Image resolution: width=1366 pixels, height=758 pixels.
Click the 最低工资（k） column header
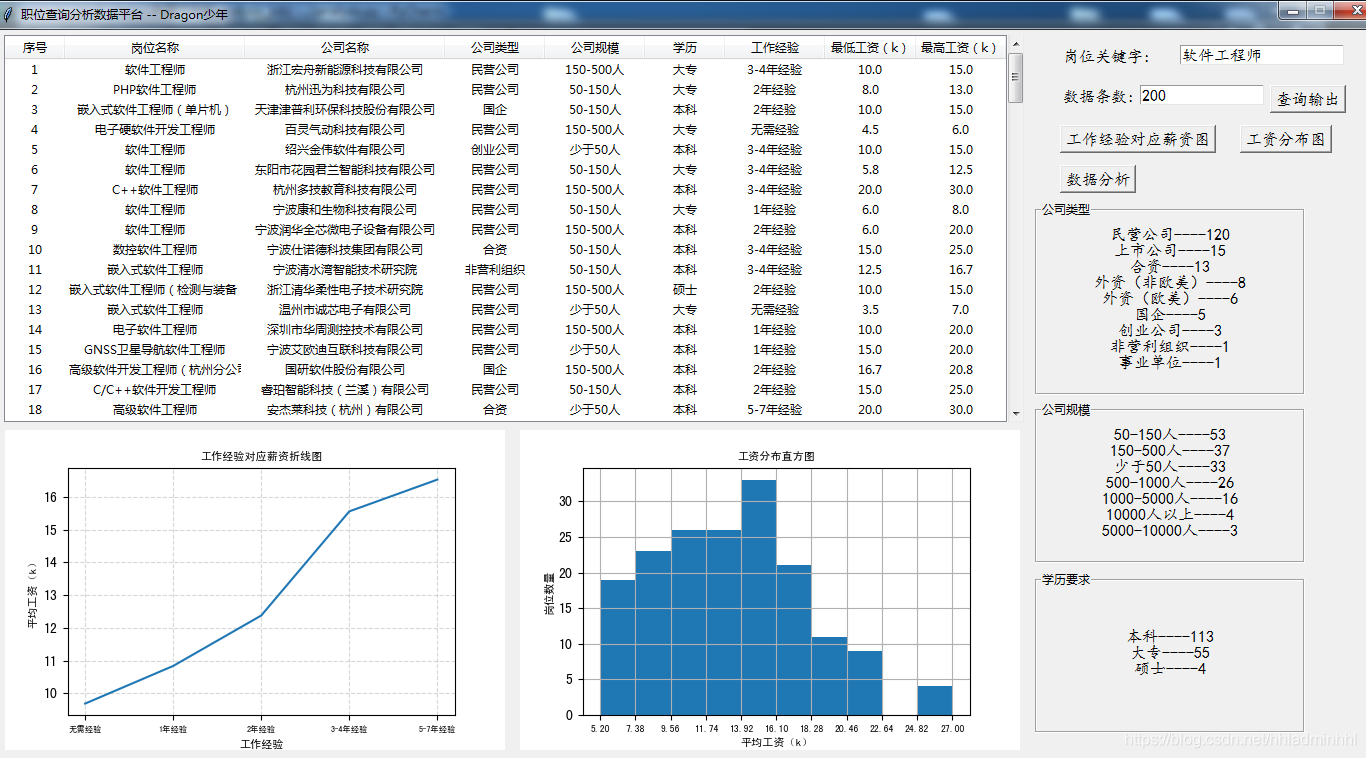(x=869, y=48)
